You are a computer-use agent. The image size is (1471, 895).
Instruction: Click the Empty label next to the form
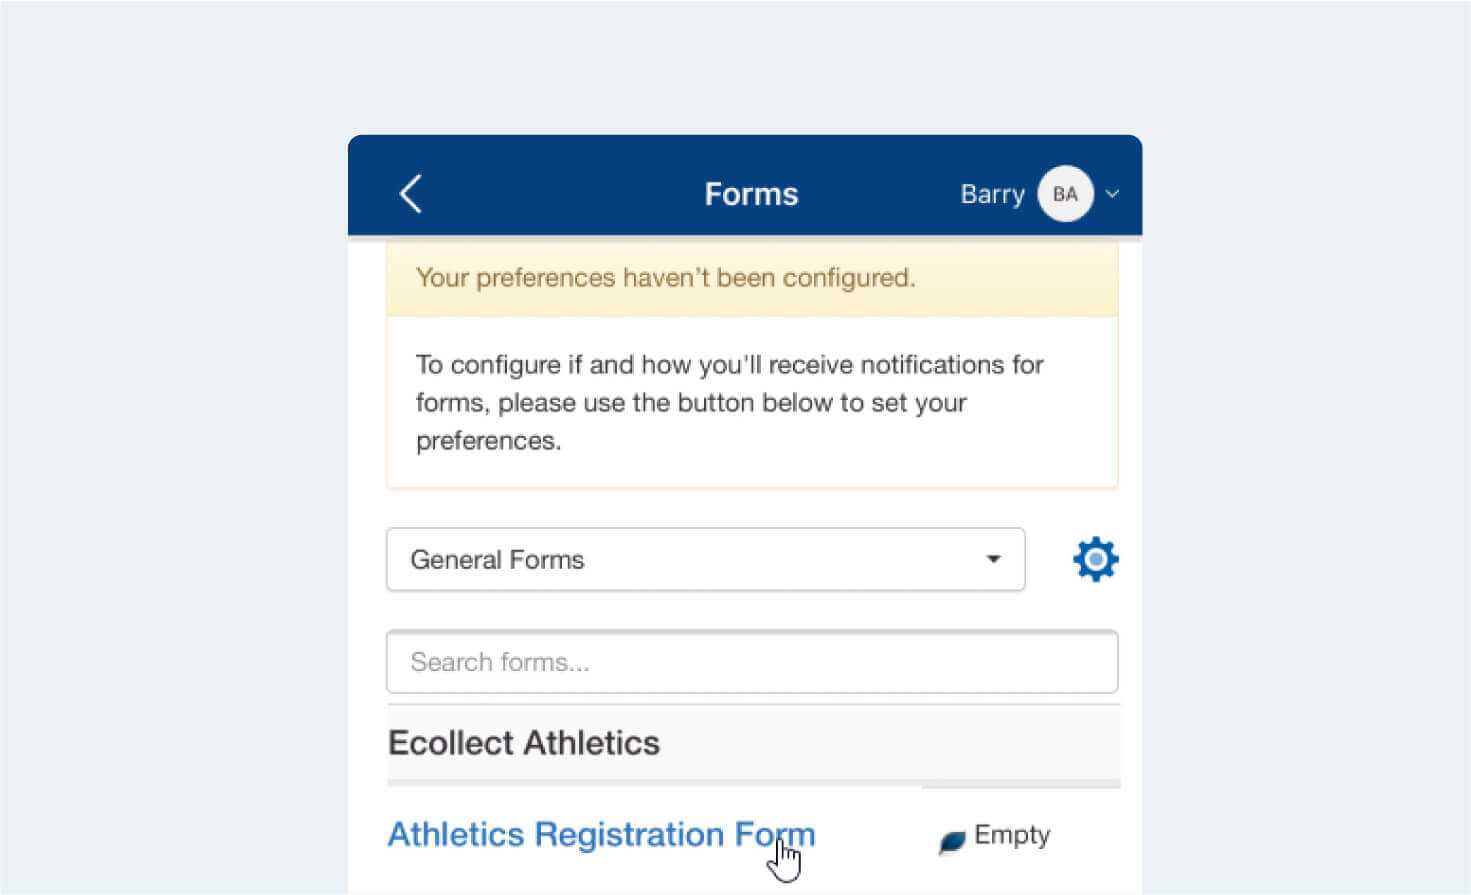pyautogui.click(x=1011, y=834)
